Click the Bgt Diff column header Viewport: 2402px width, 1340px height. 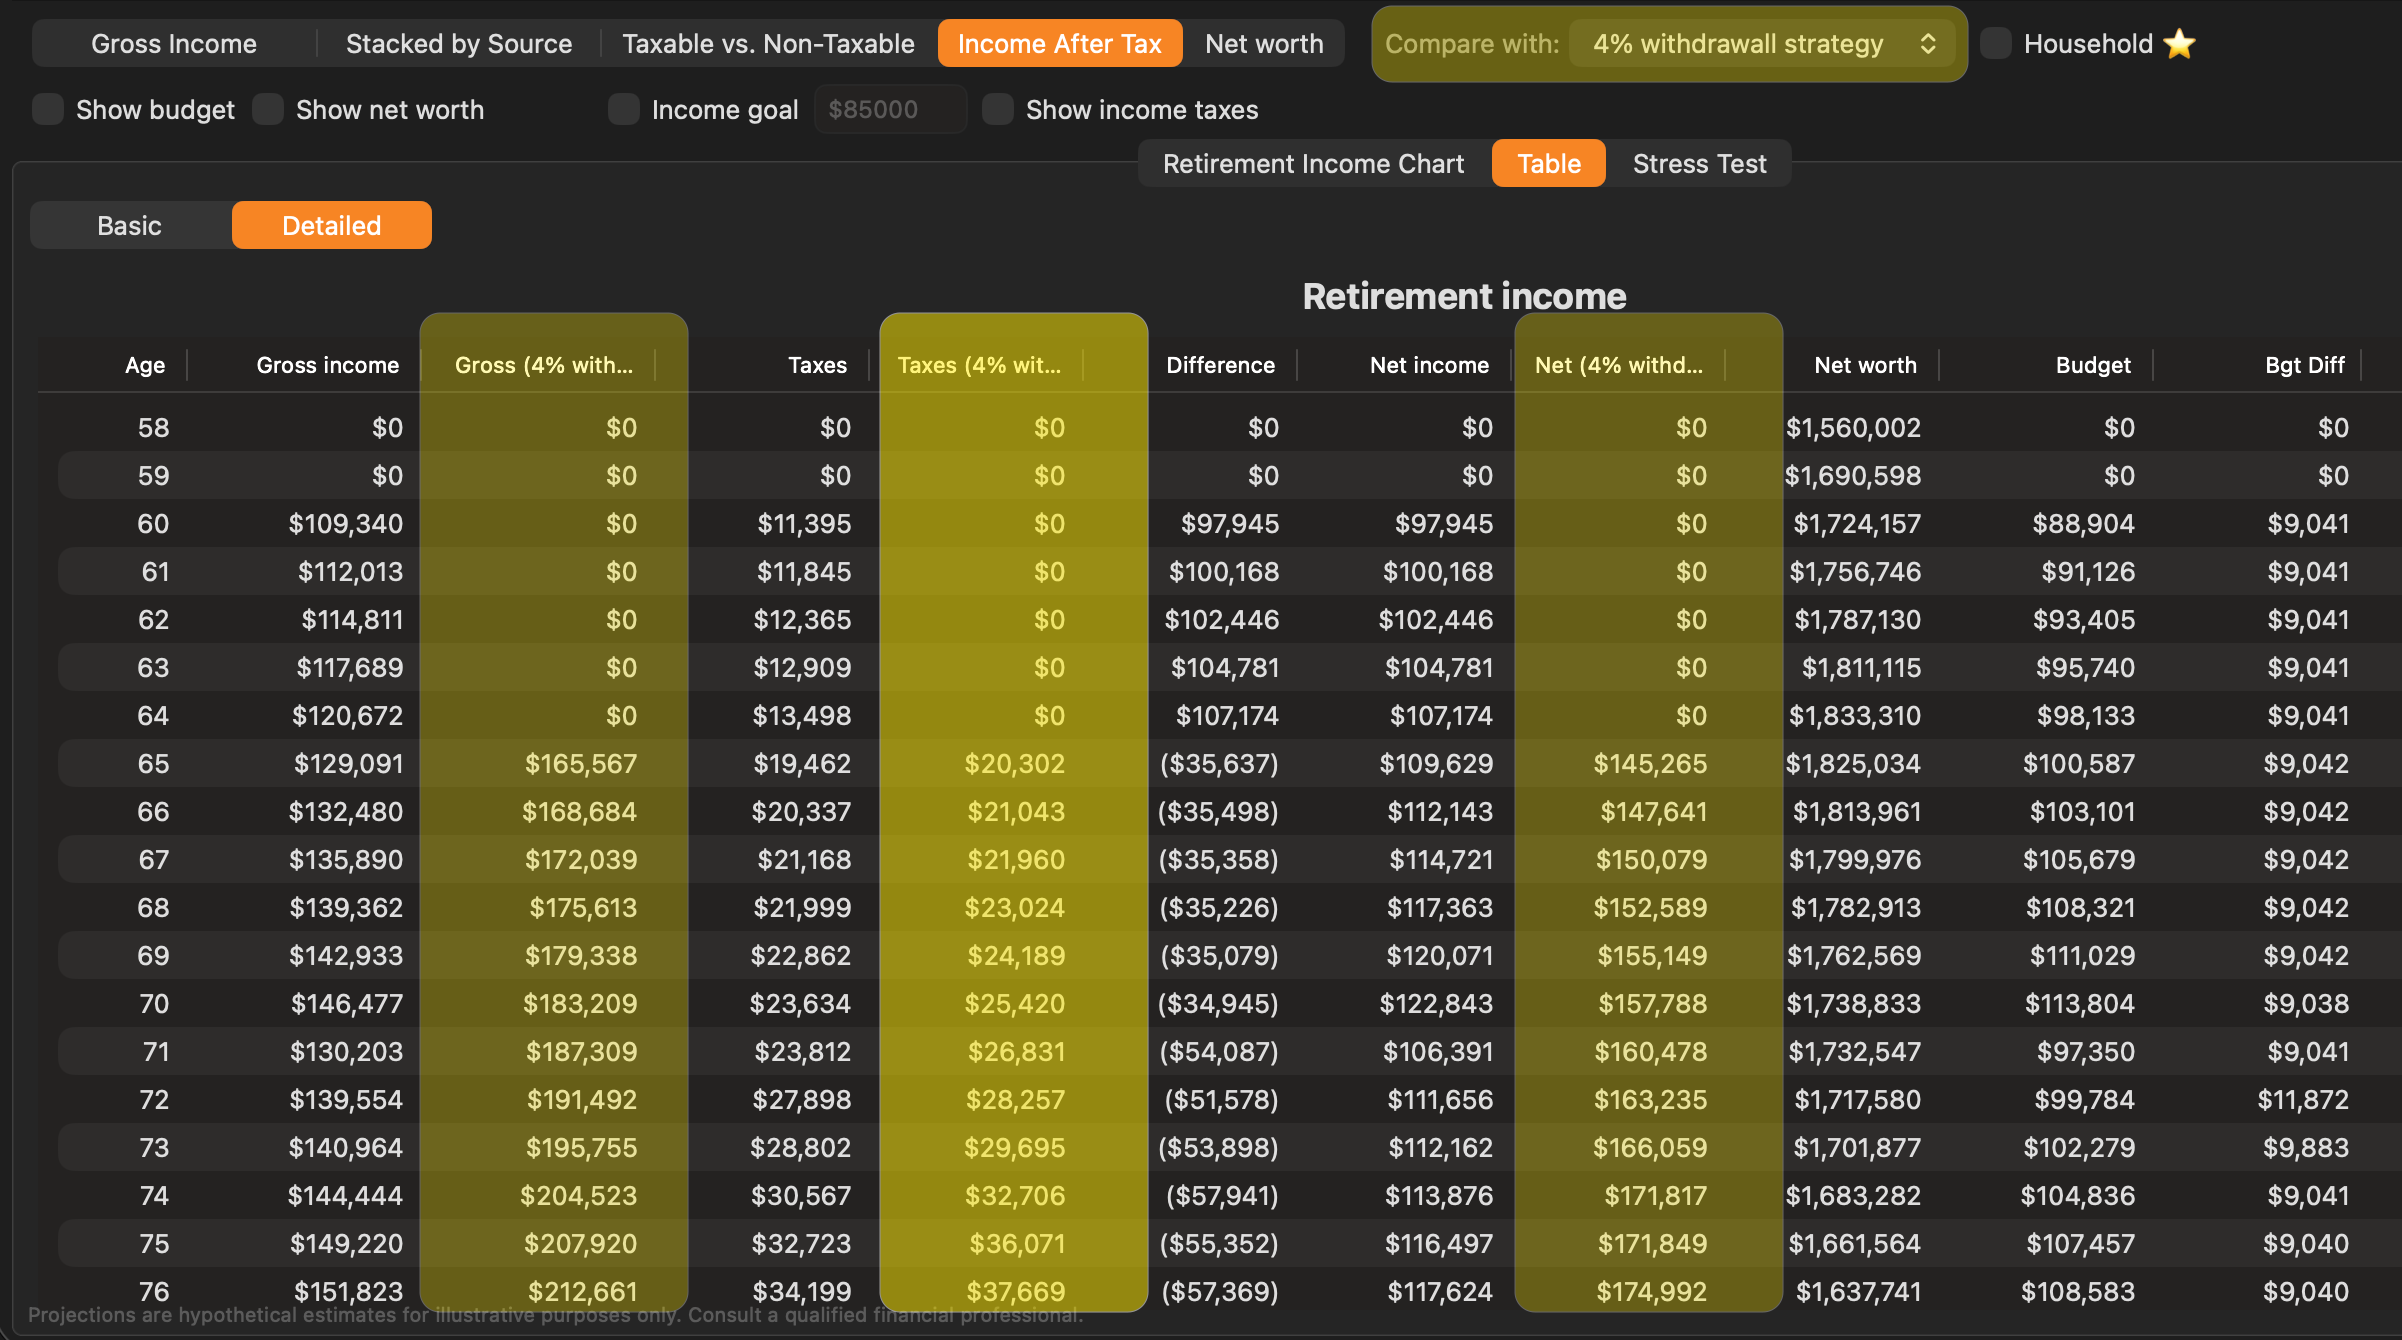[2304, 365]
